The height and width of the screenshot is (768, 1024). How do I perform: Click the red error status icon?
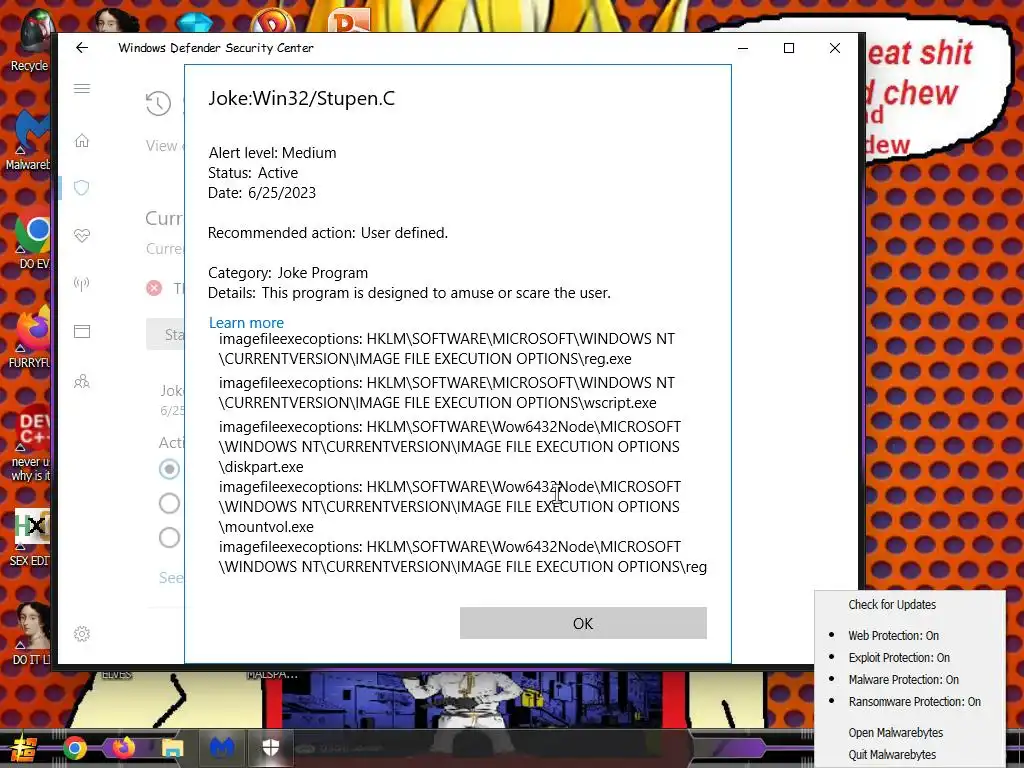click(154, 288)
